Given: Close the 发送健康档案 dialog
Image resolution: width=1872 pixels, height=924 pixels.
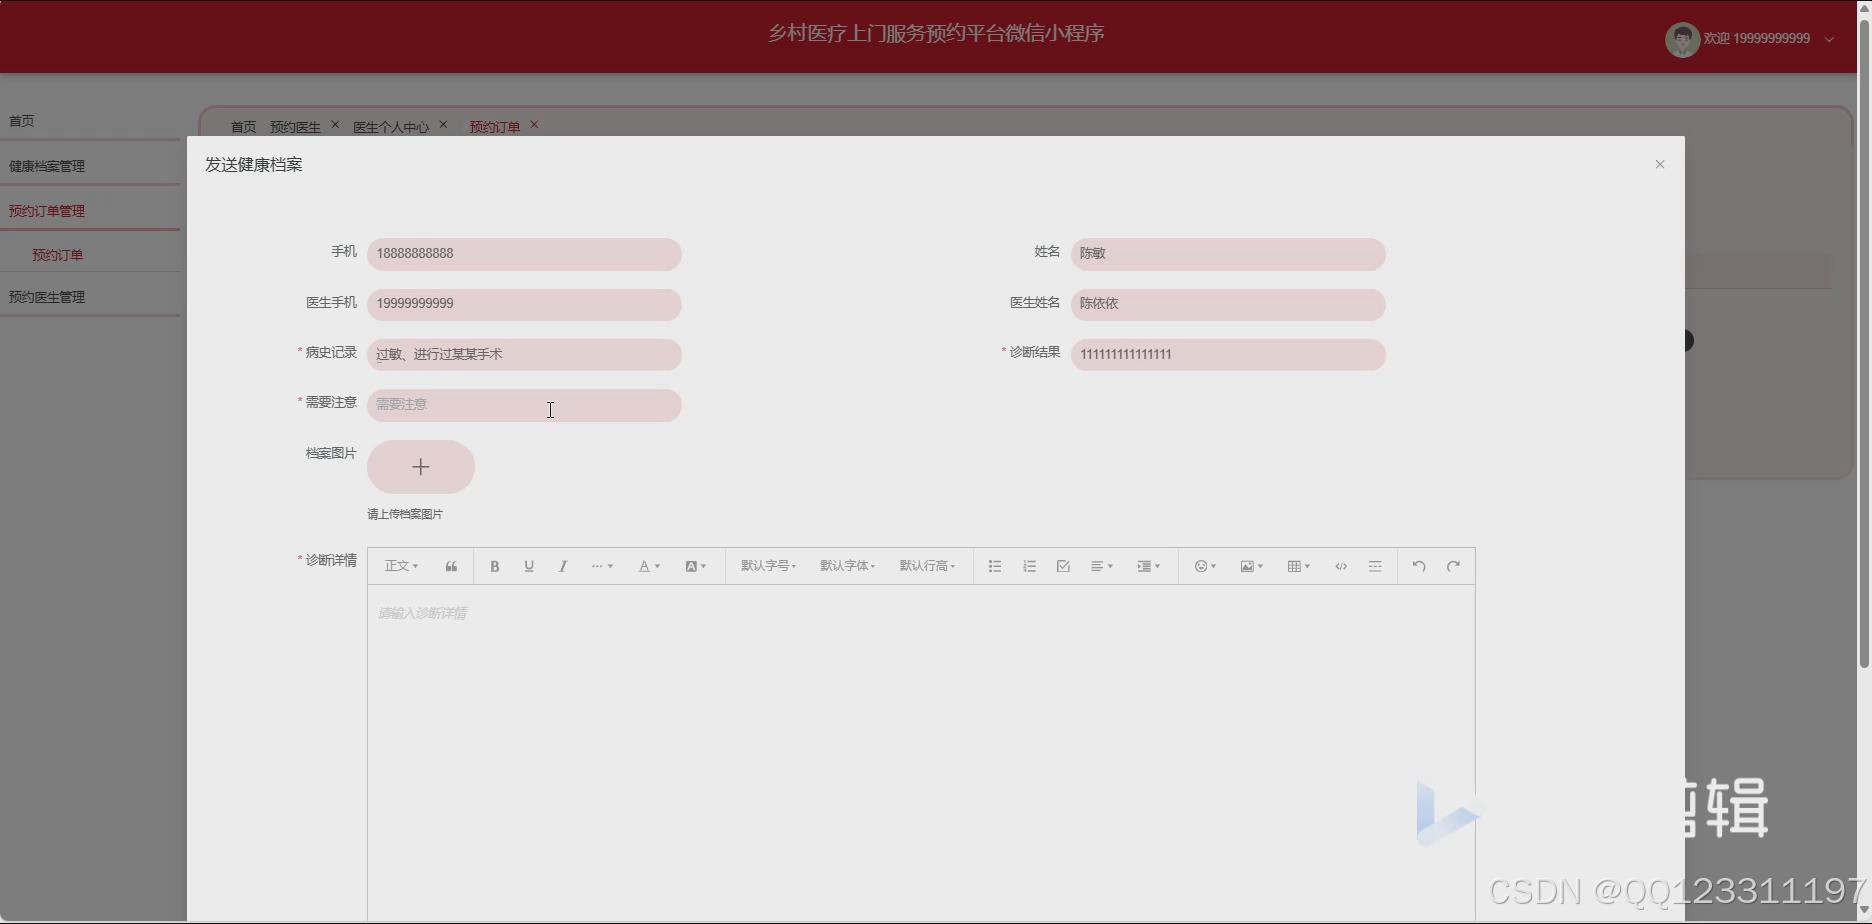Looking at the screenshot, I should [x=1660, y=164].
